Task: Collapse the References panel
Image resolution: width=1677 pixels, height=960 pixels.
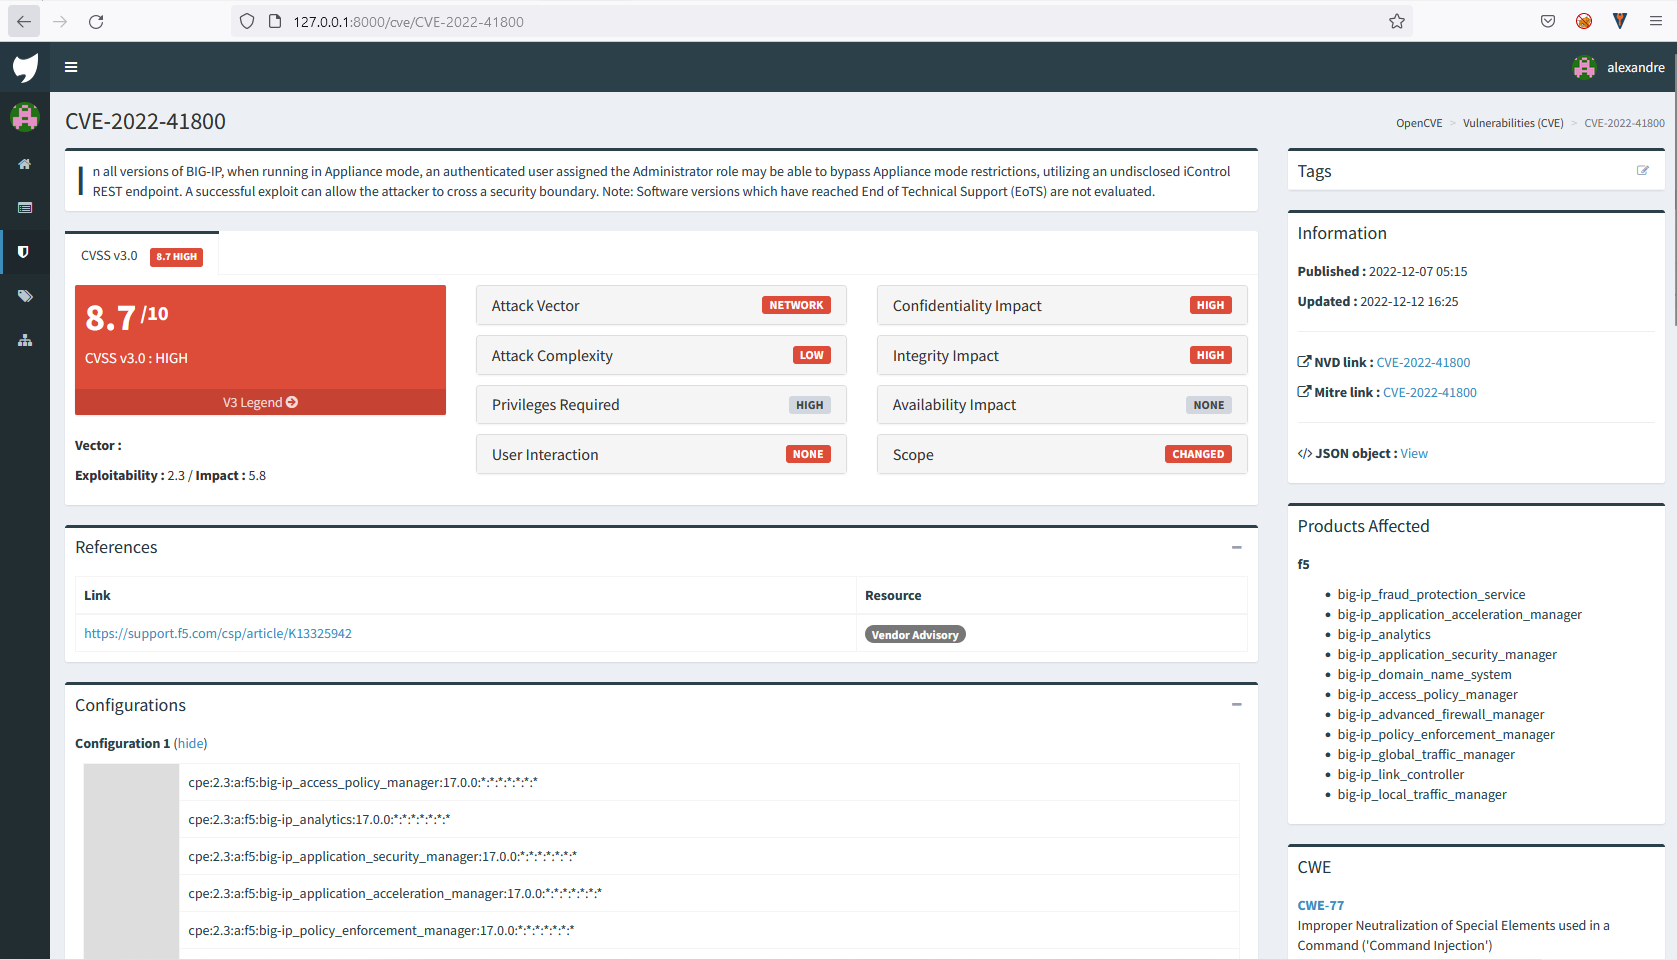Action: pos(1237,548)
